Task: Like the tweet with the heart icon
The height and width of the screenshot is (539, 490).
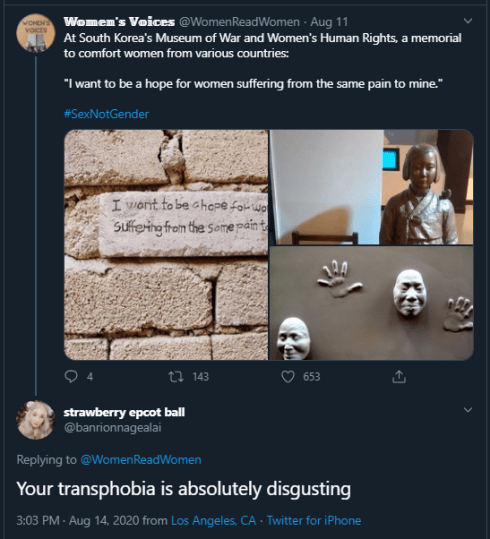Action: (x=288, y=377)
